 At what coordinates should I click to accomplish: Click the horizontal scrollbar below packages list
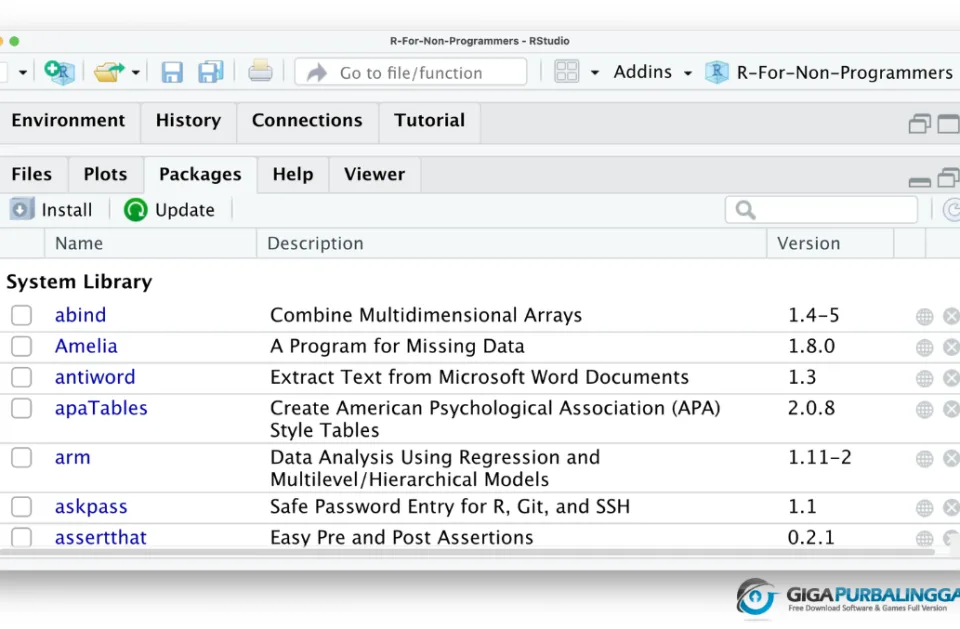(467, 552)
